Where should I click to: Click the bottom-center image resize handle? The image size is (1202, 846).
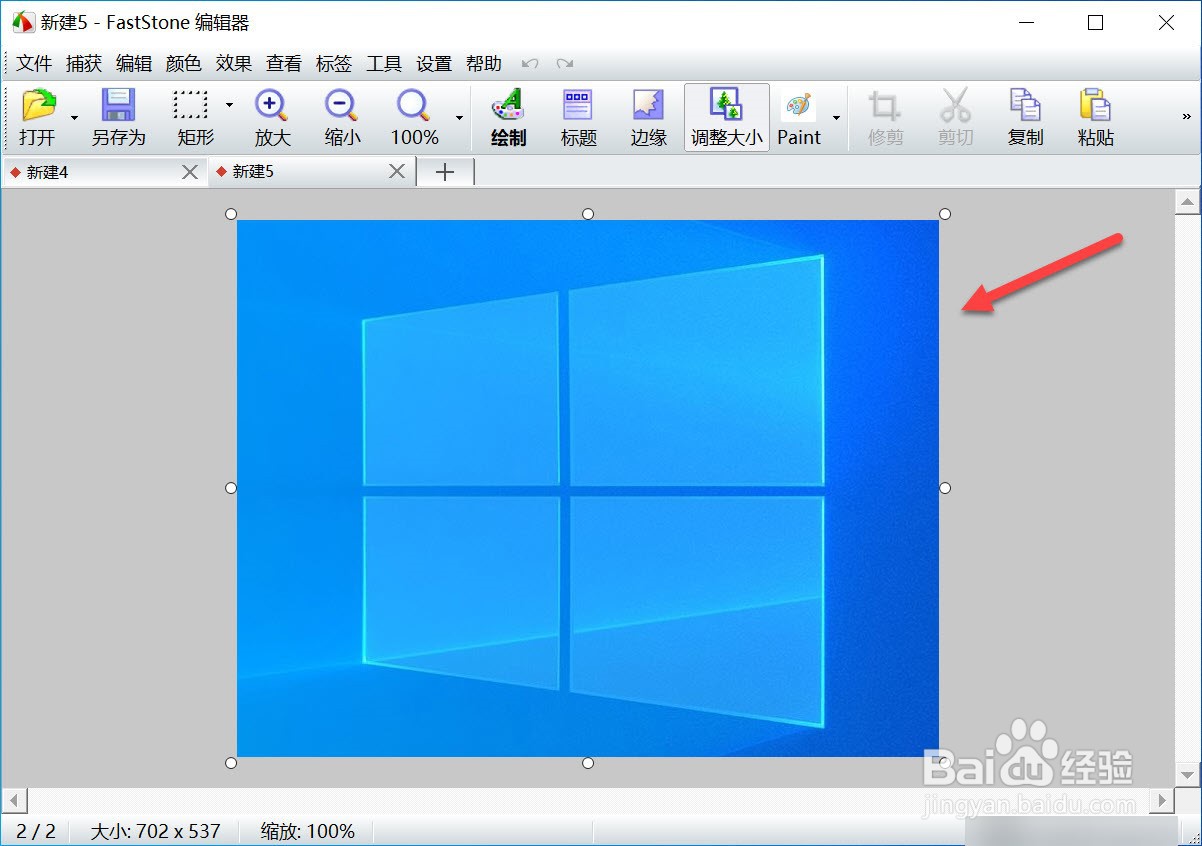point(588,763)
